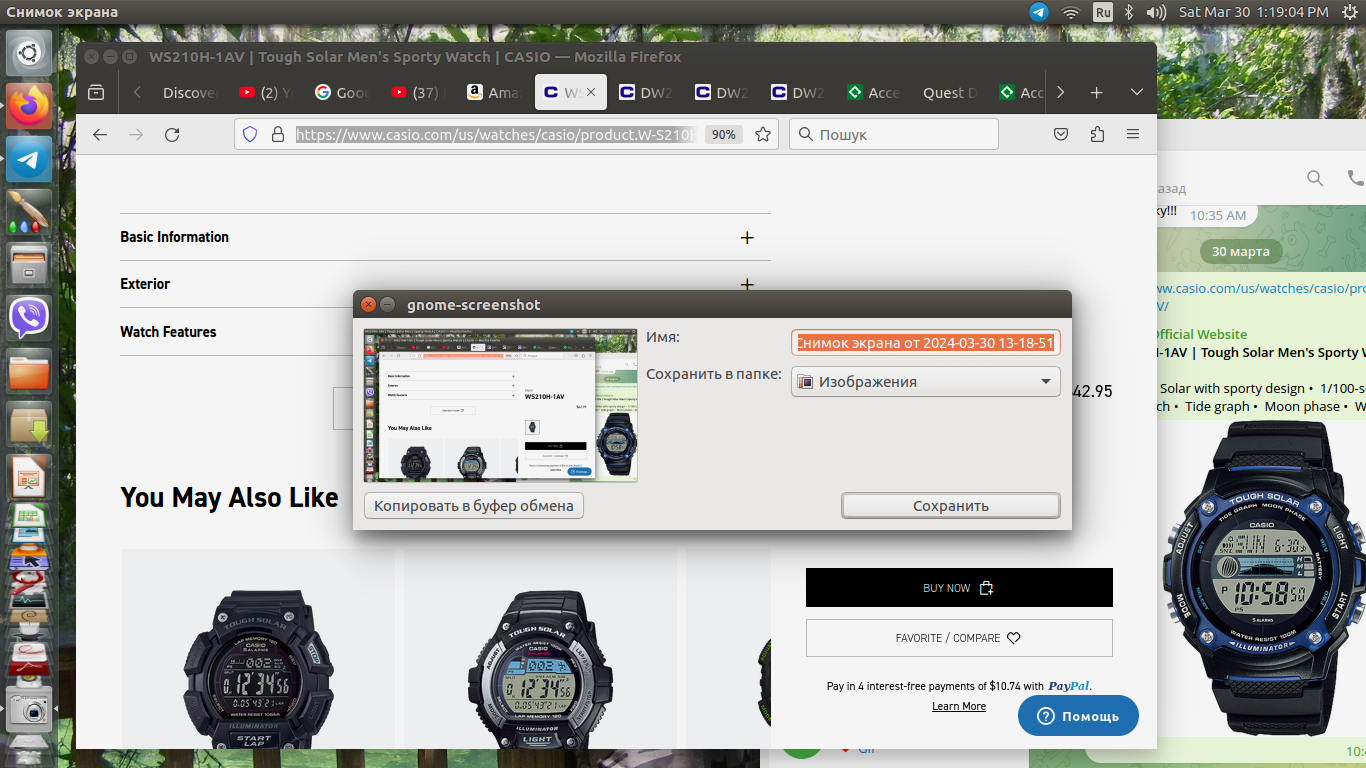Viewport: 1366px width, 768px height.
Task: Switch to the (2) YouTube tab
Action: tap(266, 92)
